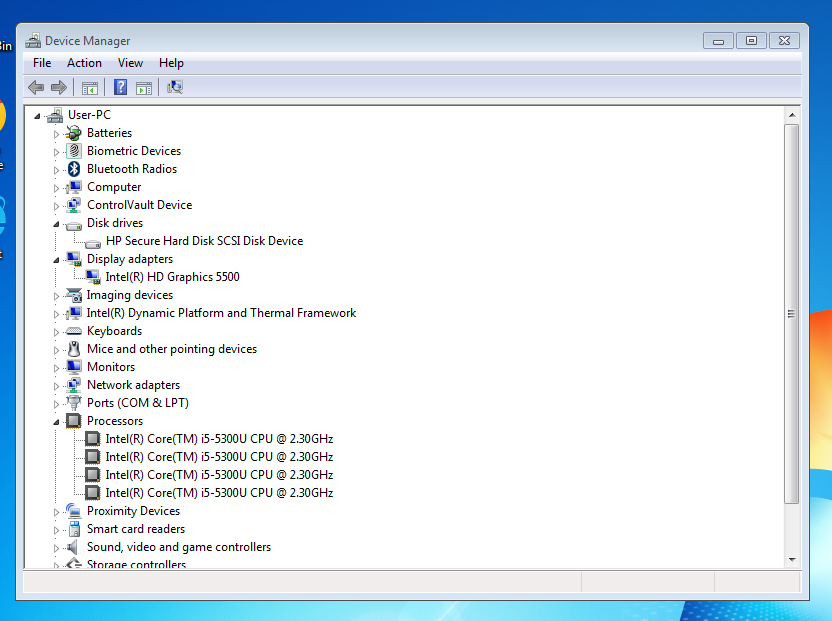Viewport: 832px width, 621px height.
Task: Expand the Bluetooth Radios node
Action: [56, 170]
